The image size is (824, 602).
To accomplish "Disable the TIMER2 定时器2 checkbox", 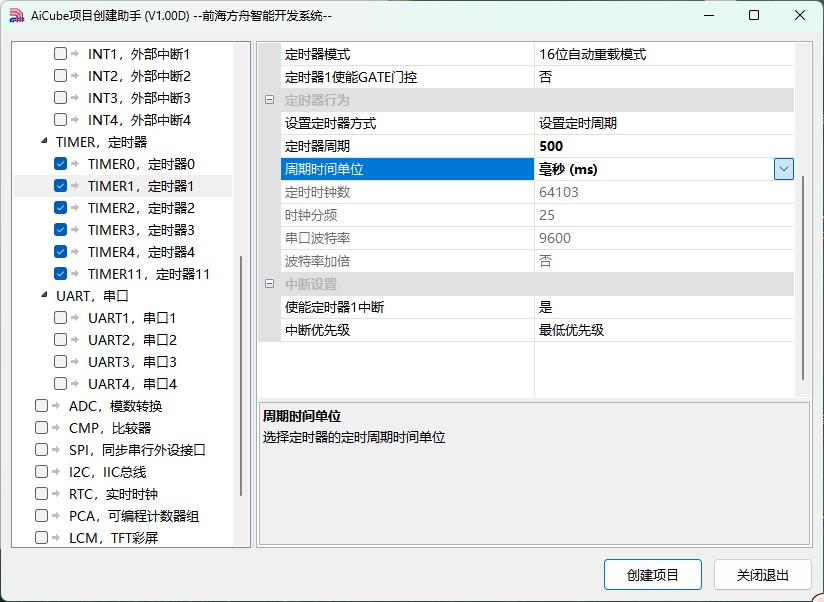I will (x=60, y=207).
